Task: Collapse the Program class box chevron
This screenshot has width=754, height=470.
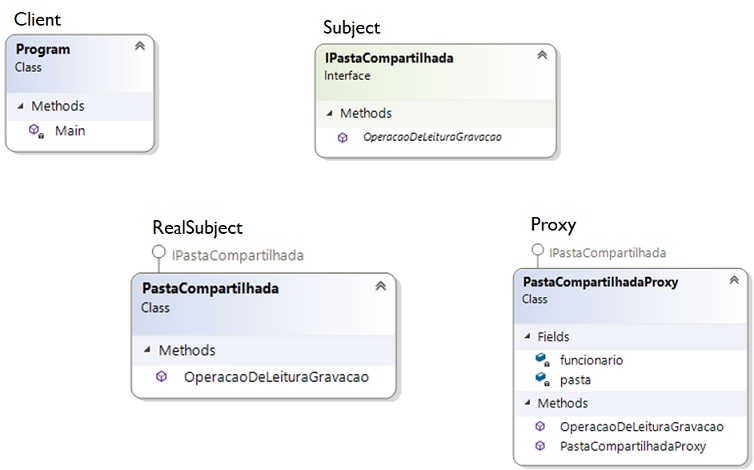Action: tap(139, 47)
